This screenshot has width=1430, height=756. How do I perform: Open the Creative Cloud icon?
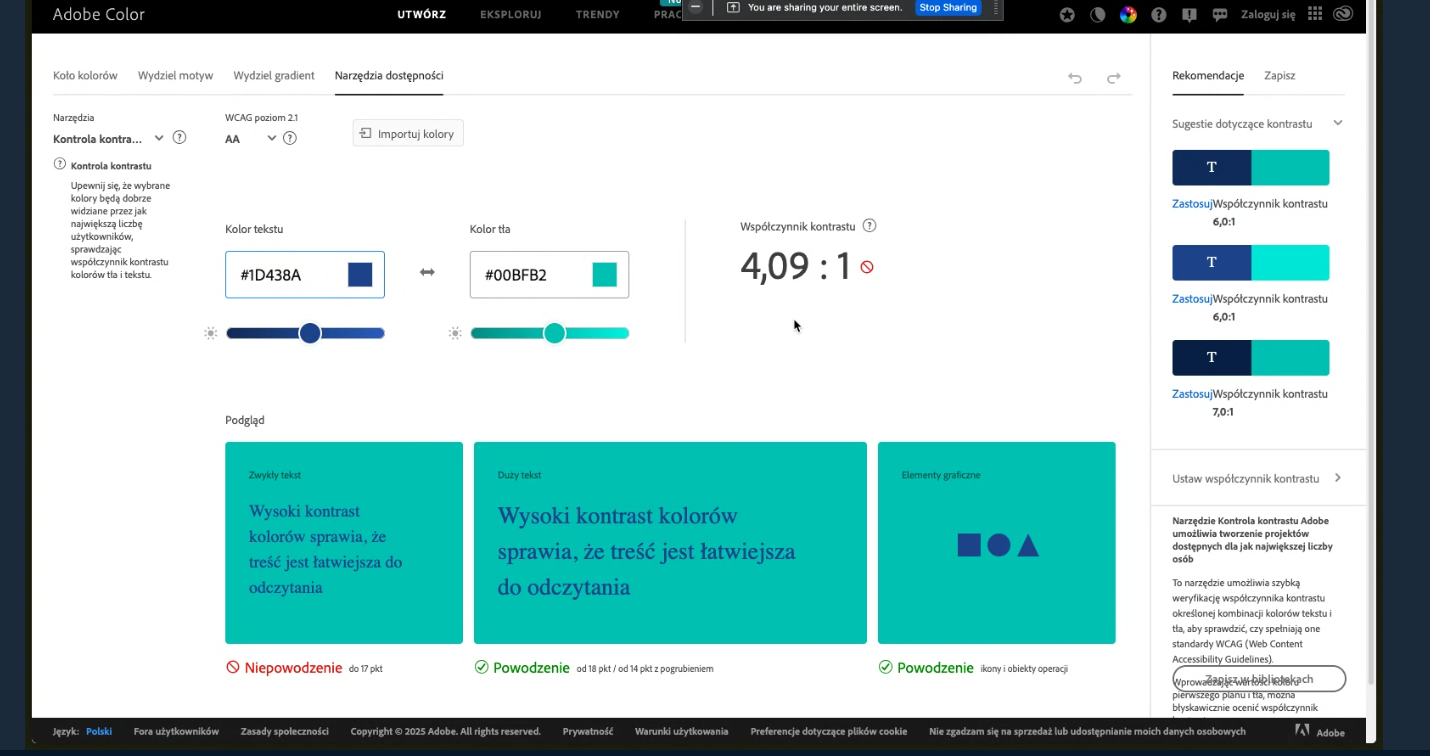coord(1344,14)
